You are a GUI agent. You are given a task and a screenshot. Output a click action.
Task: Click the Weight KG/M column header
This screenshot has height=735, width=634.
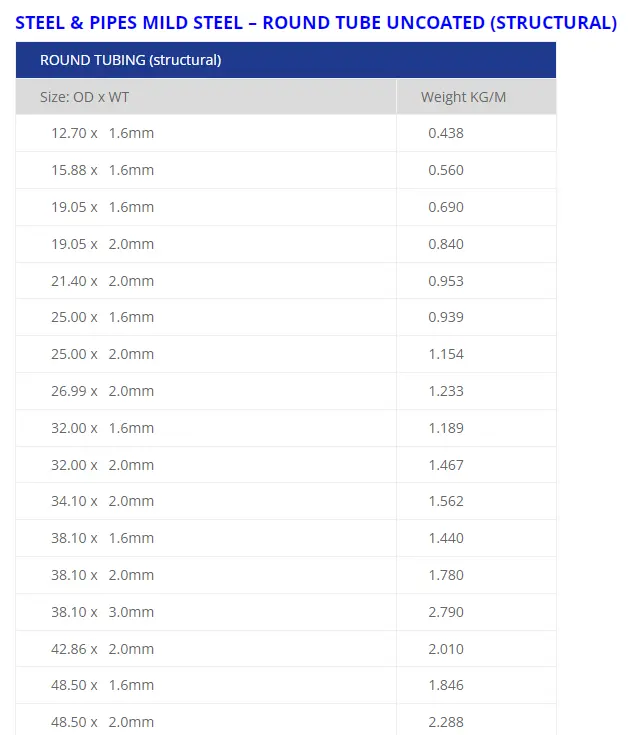click(477, 97)
